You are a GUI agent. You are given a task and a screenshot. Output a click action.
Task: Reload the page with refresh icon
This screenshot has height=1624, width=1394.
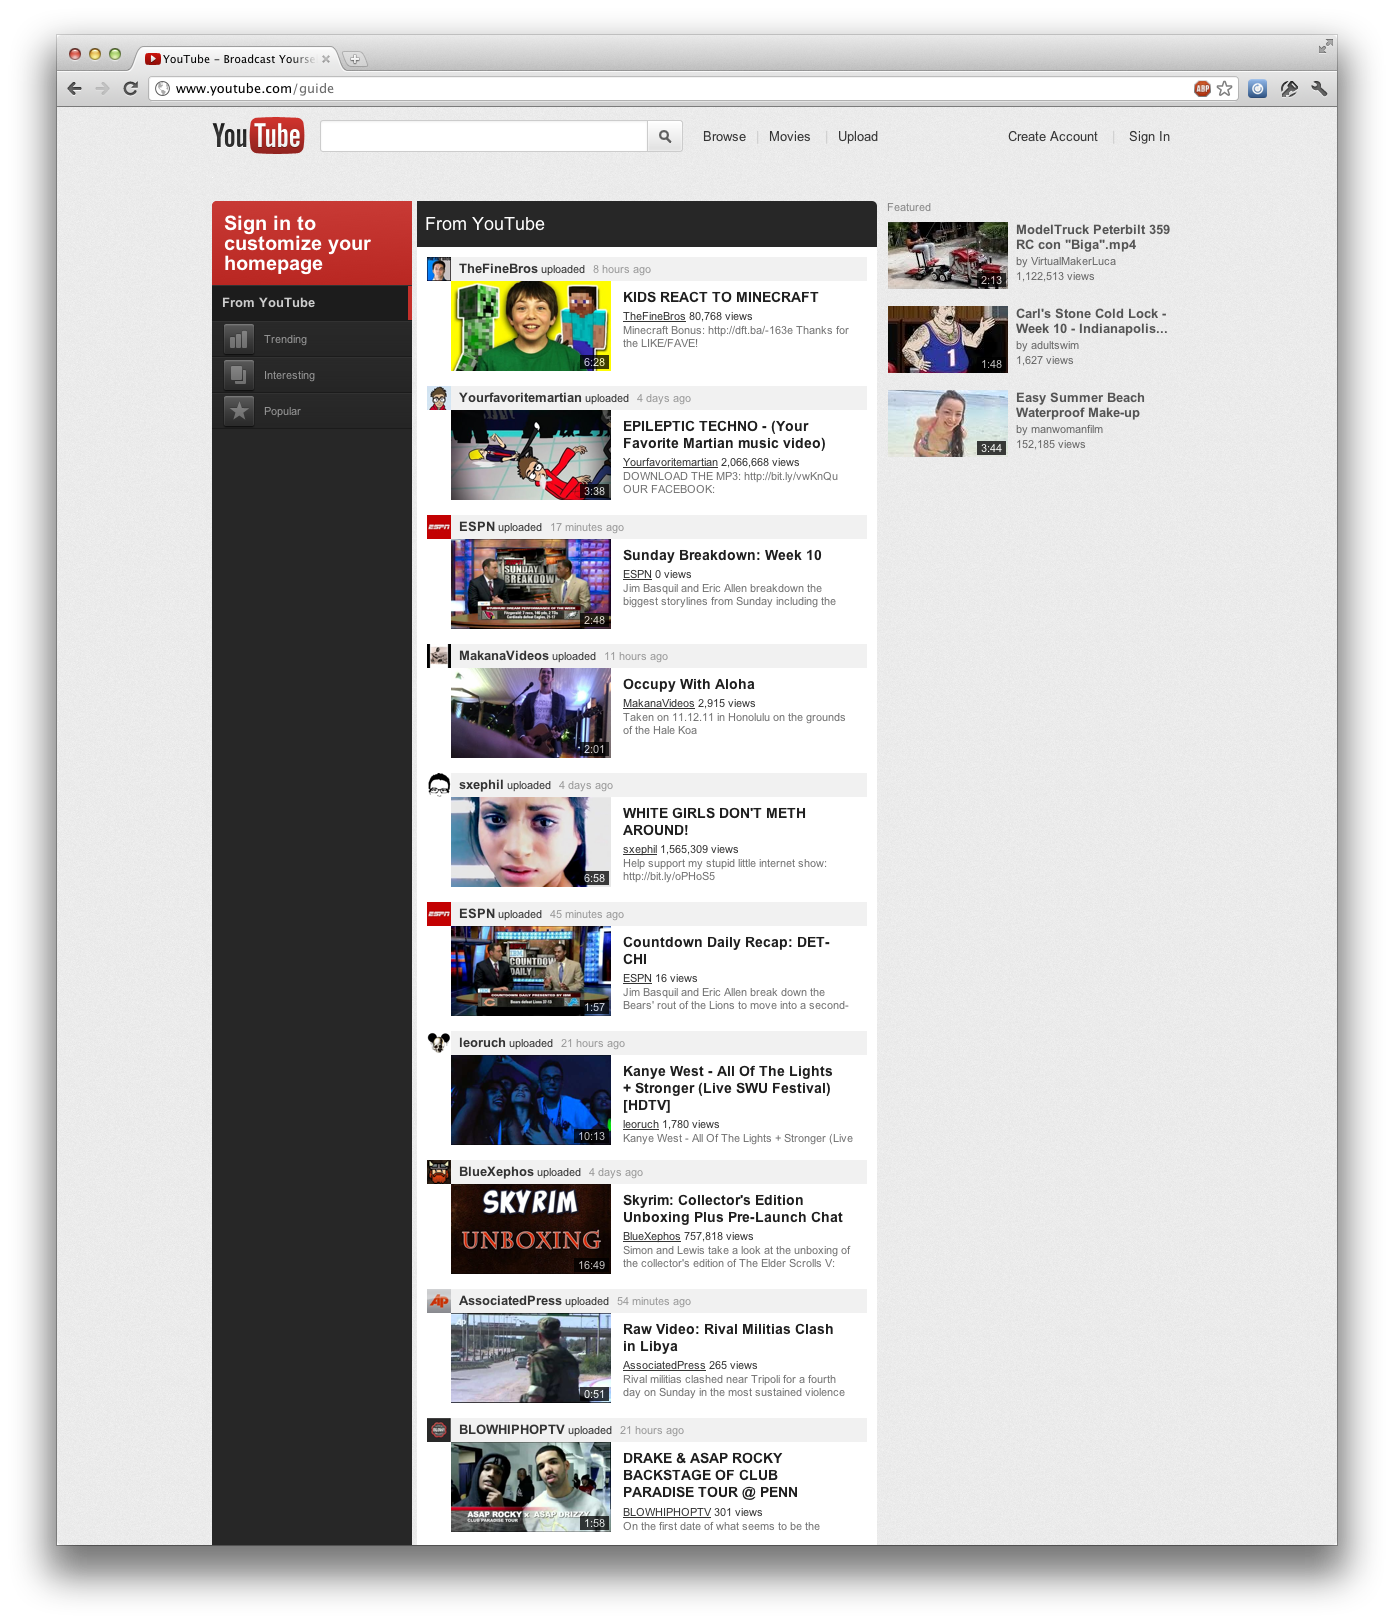(x=130, y=89)
